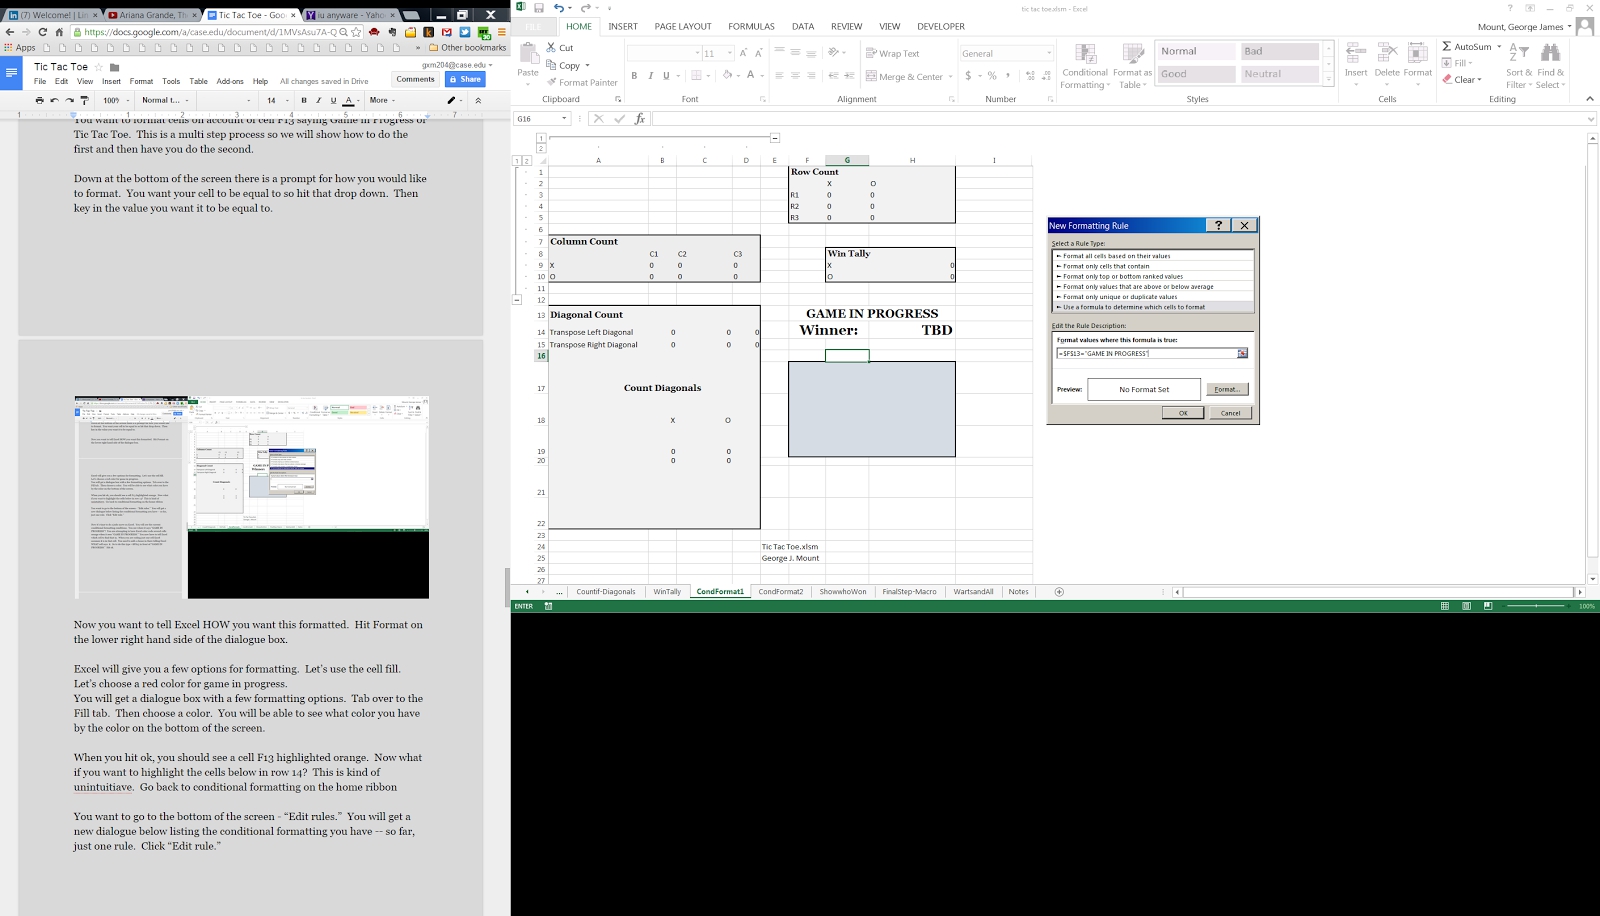Click the Add New Sheet plus icon

[1059, 592]
